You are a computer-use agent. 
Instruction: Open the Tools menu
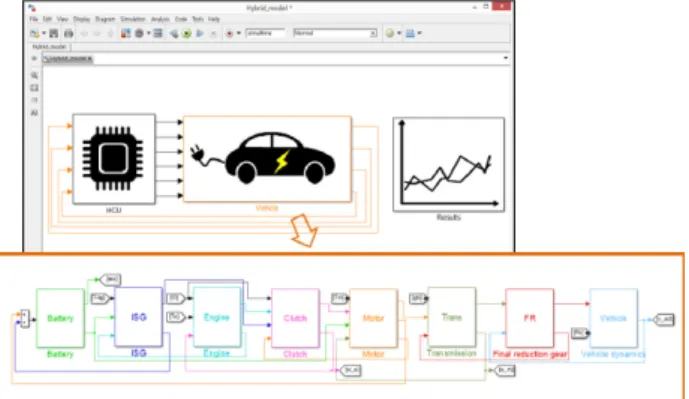(x=198, y=19)
